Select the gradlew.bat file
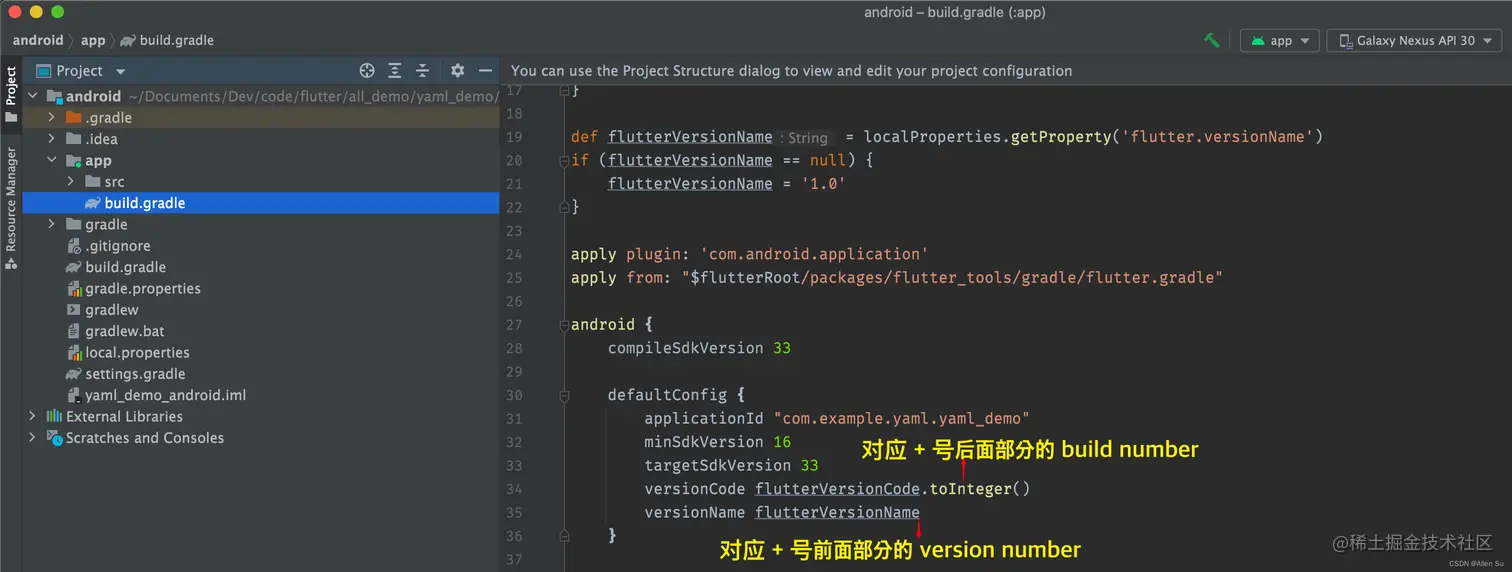This screenshot has height=572, width=1512. 125,331
